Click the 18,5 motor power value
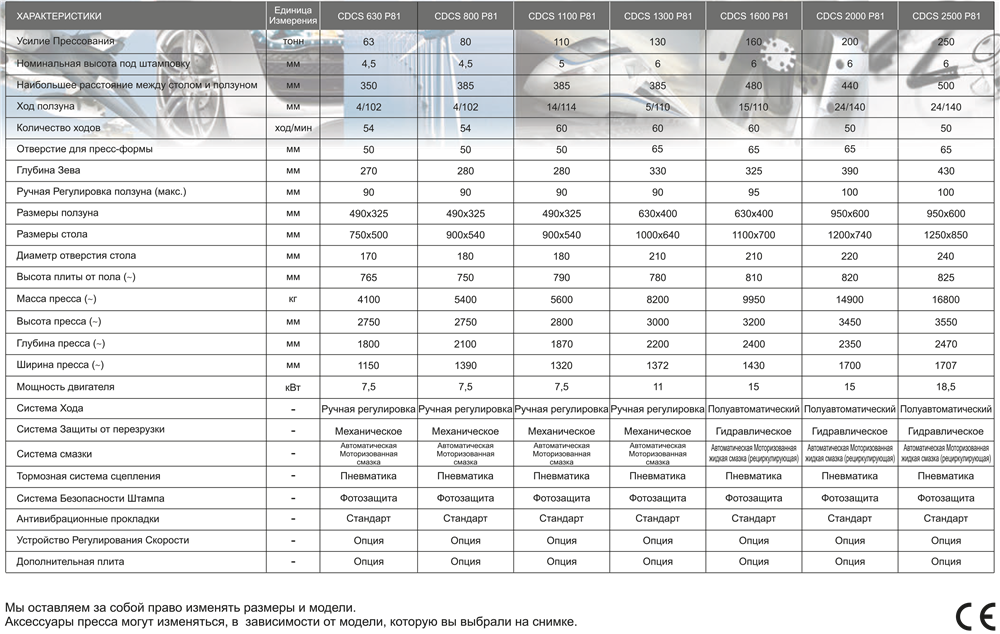 click(946, 387)
